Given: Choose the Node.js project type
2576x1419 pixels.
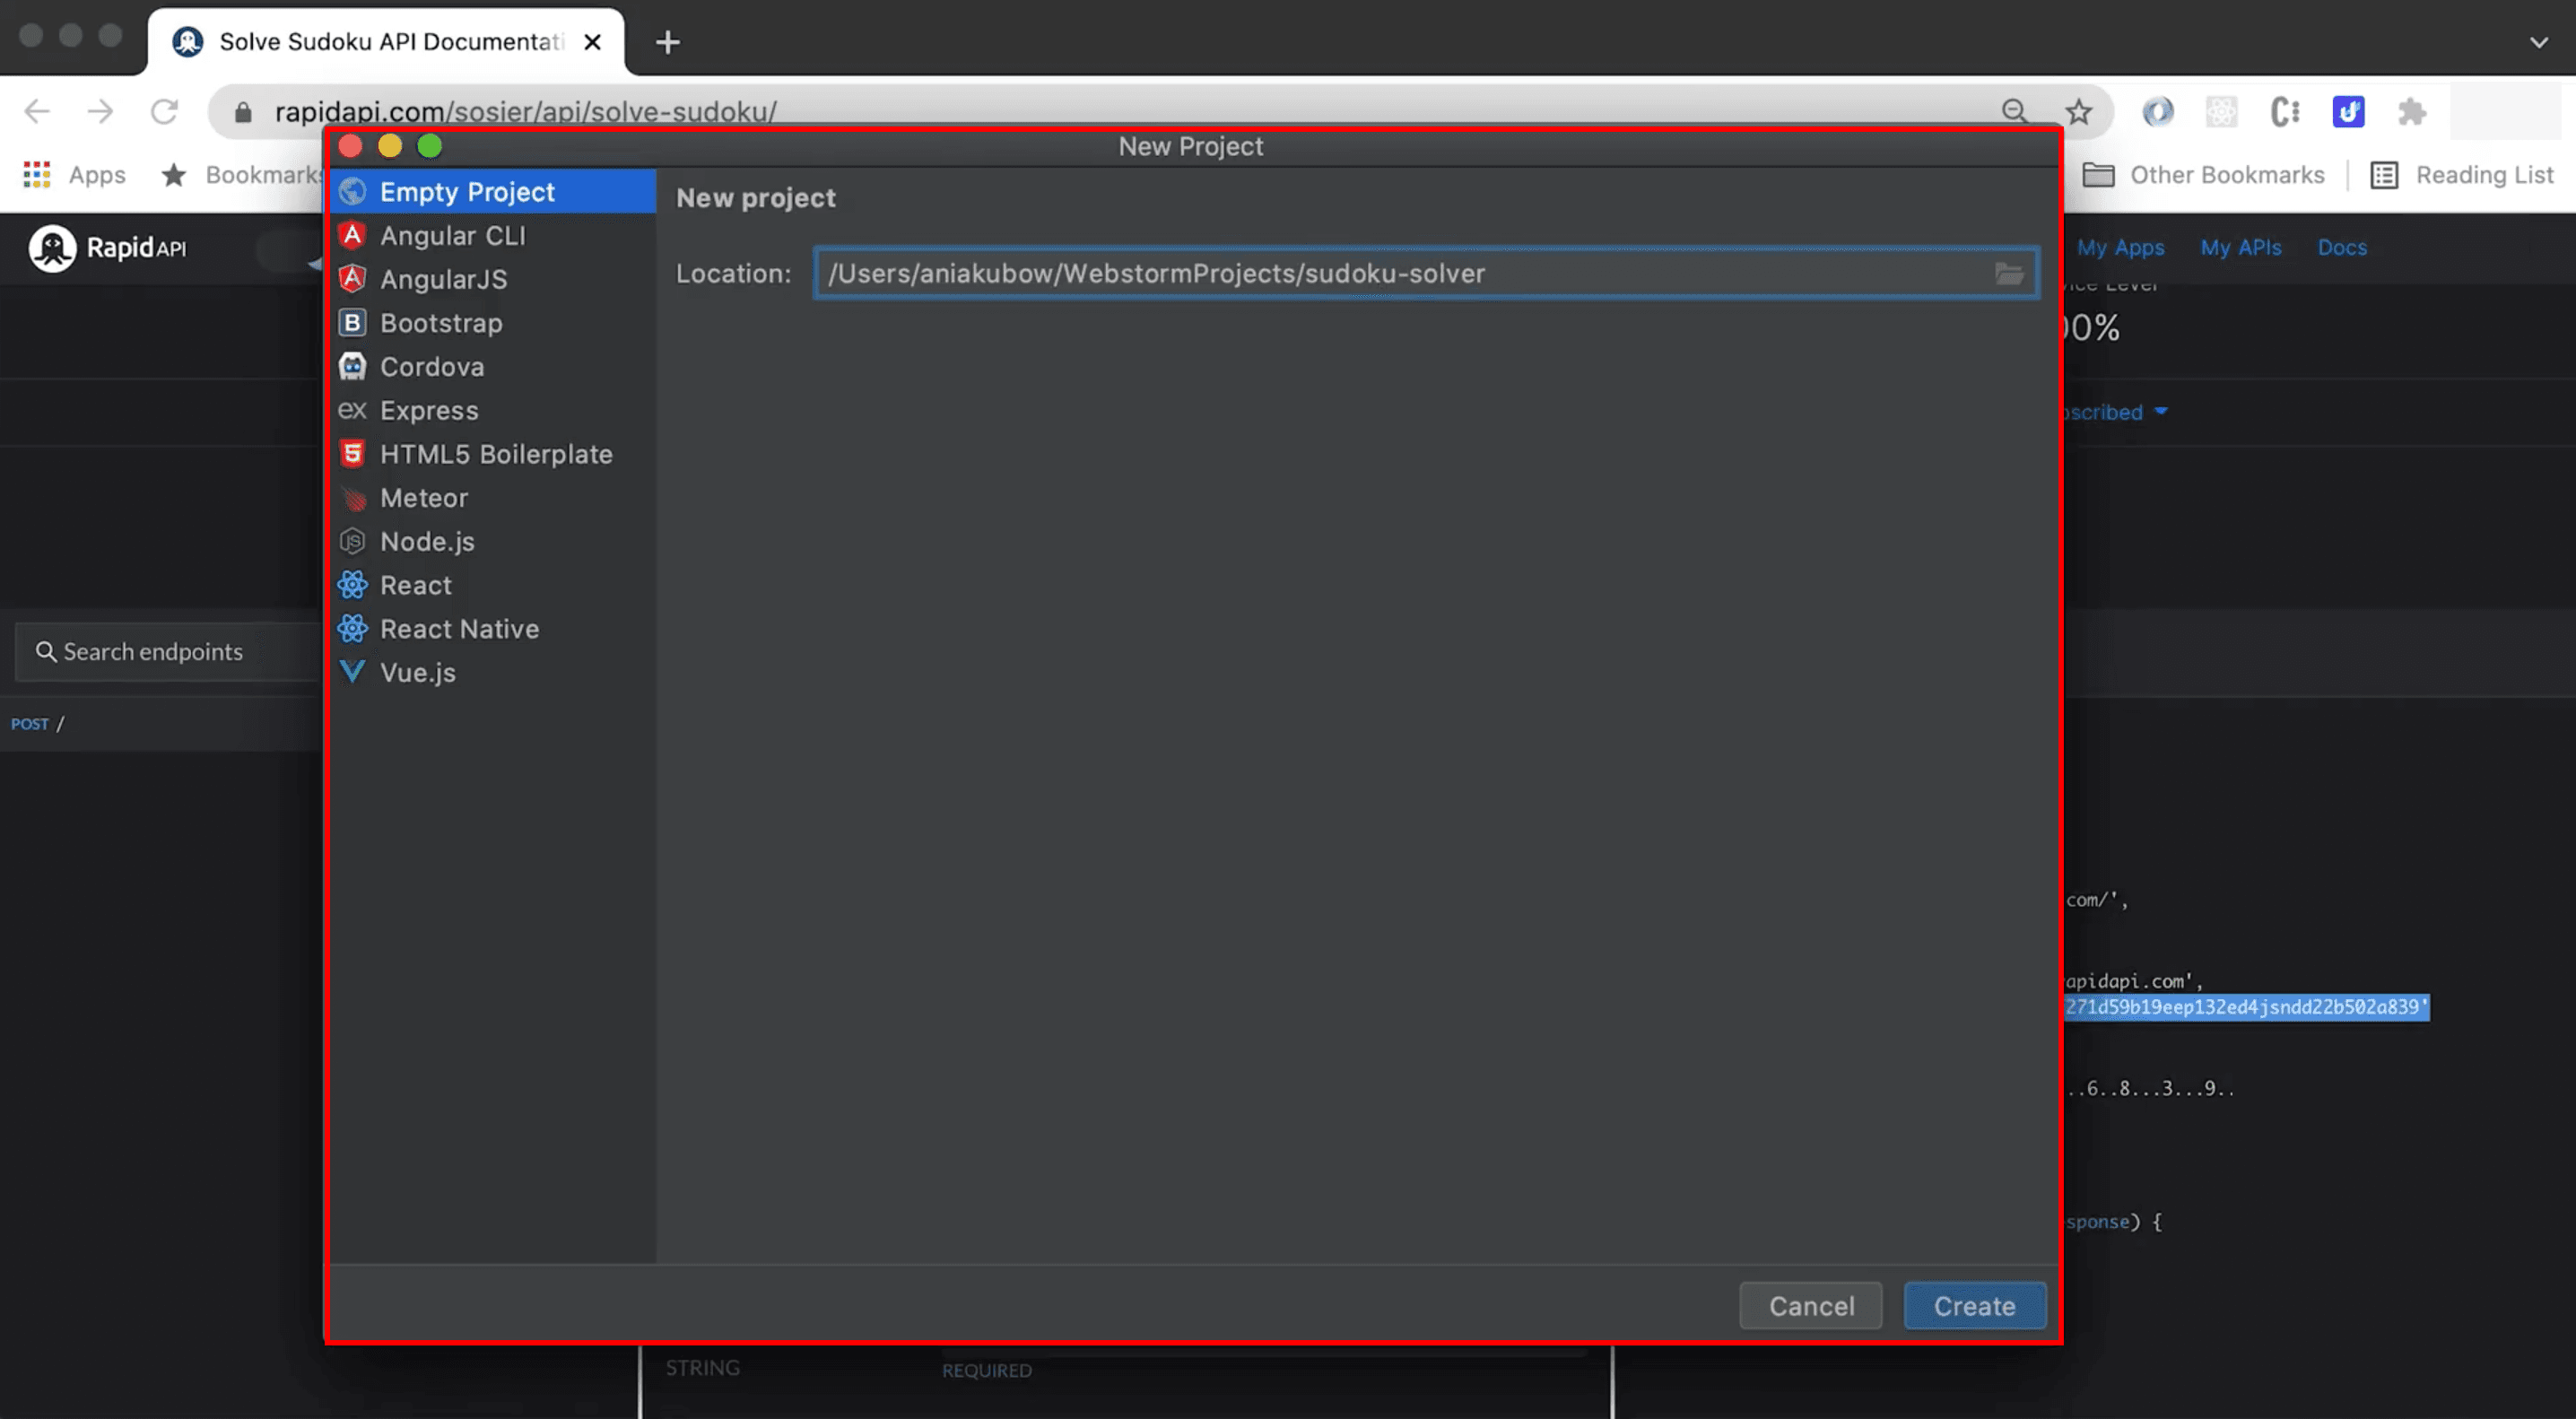Looking at the screenshot, I should tap(492, 541).
